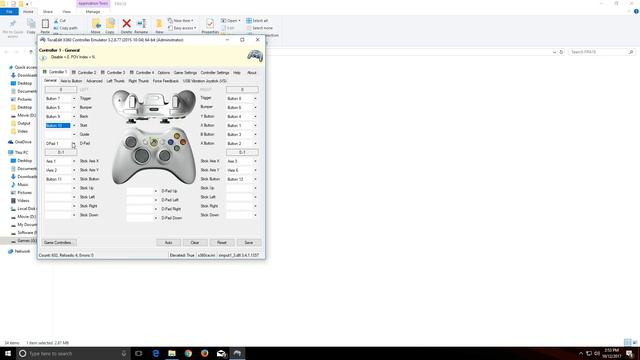Viewport: 640px width, 360px height.
Task: Switch to the Axis to Button sub-tab
Action: (71, 81)
